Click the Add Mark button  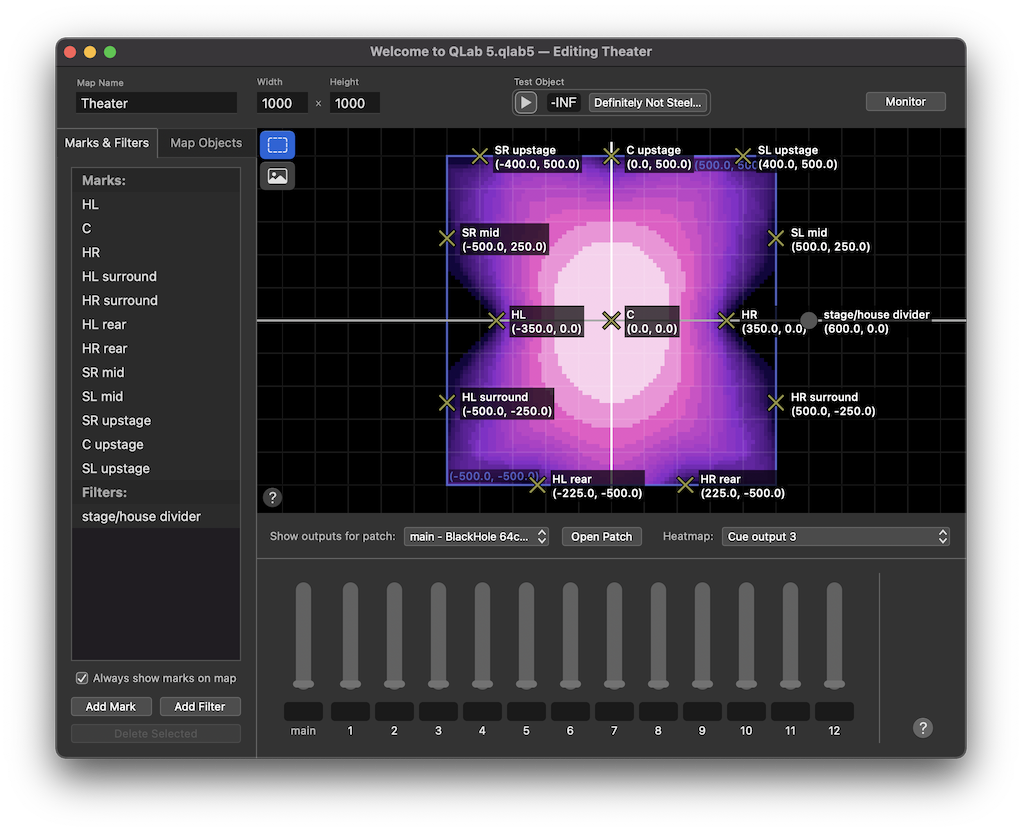pyautogui.click(x=111, y=706)
